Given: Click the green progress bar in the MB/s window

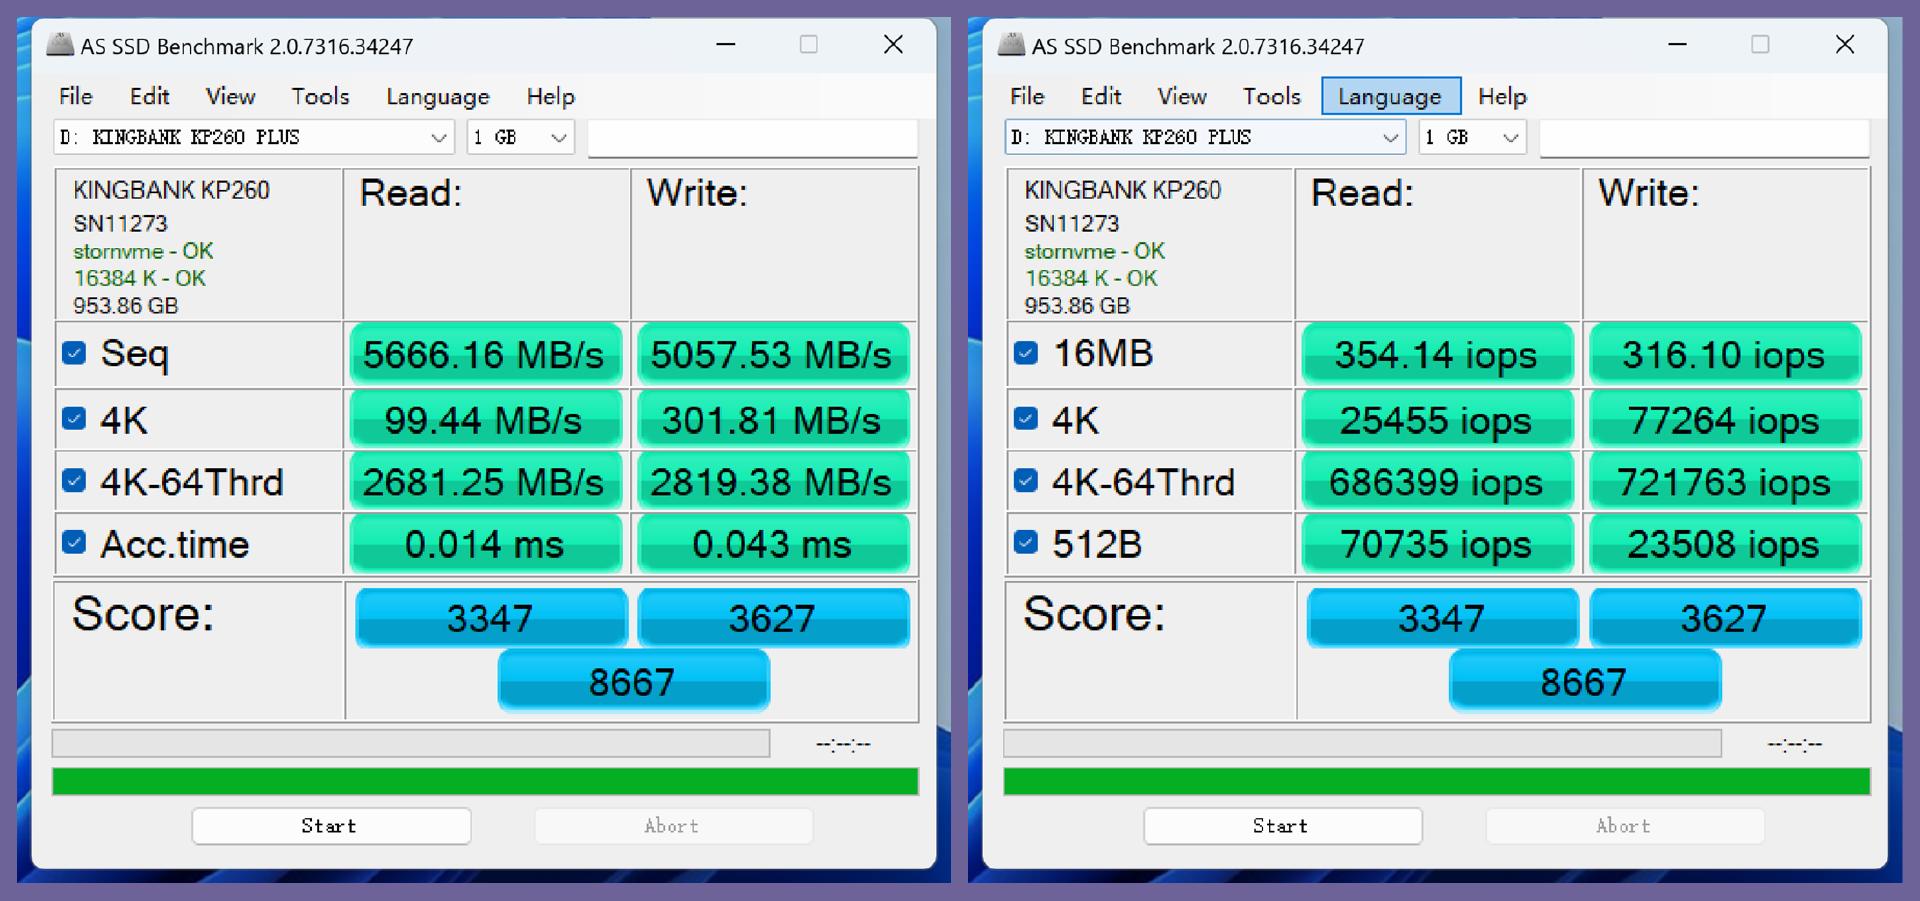Looking at the screenshot, I should [x=485, y=781].
